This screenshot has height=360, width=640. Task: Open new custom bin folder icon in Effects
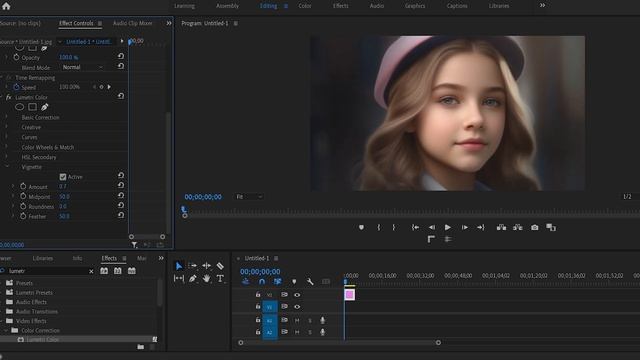pos(140,347)
